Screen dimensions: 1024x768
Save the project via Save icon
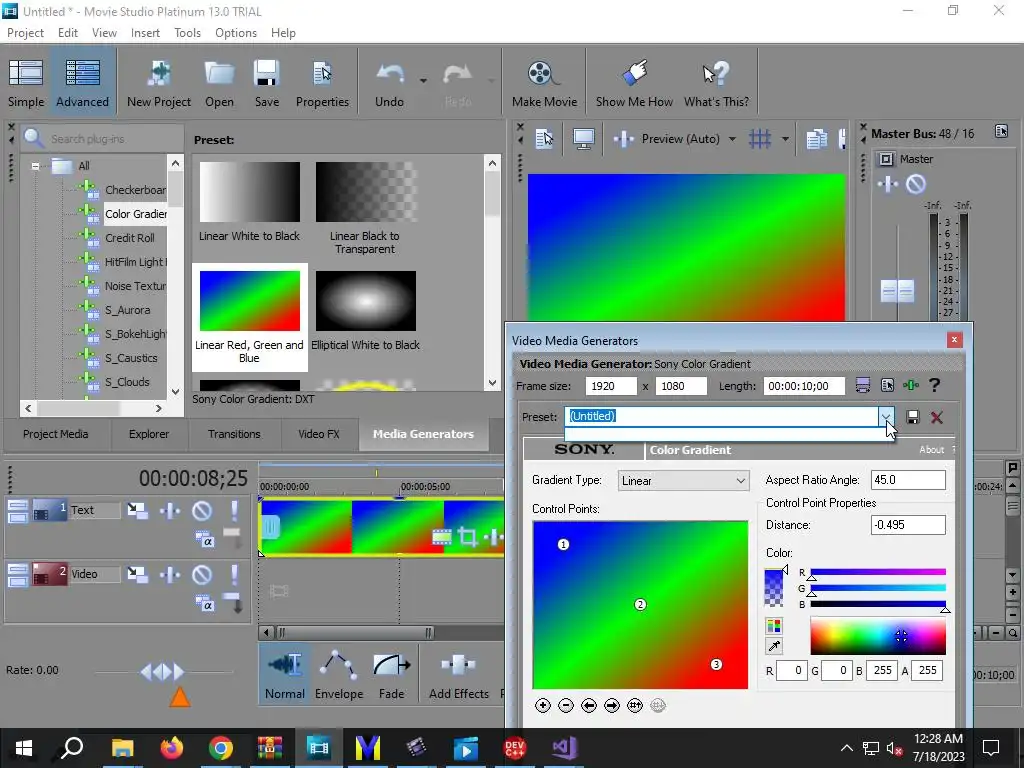pos(266,83)
